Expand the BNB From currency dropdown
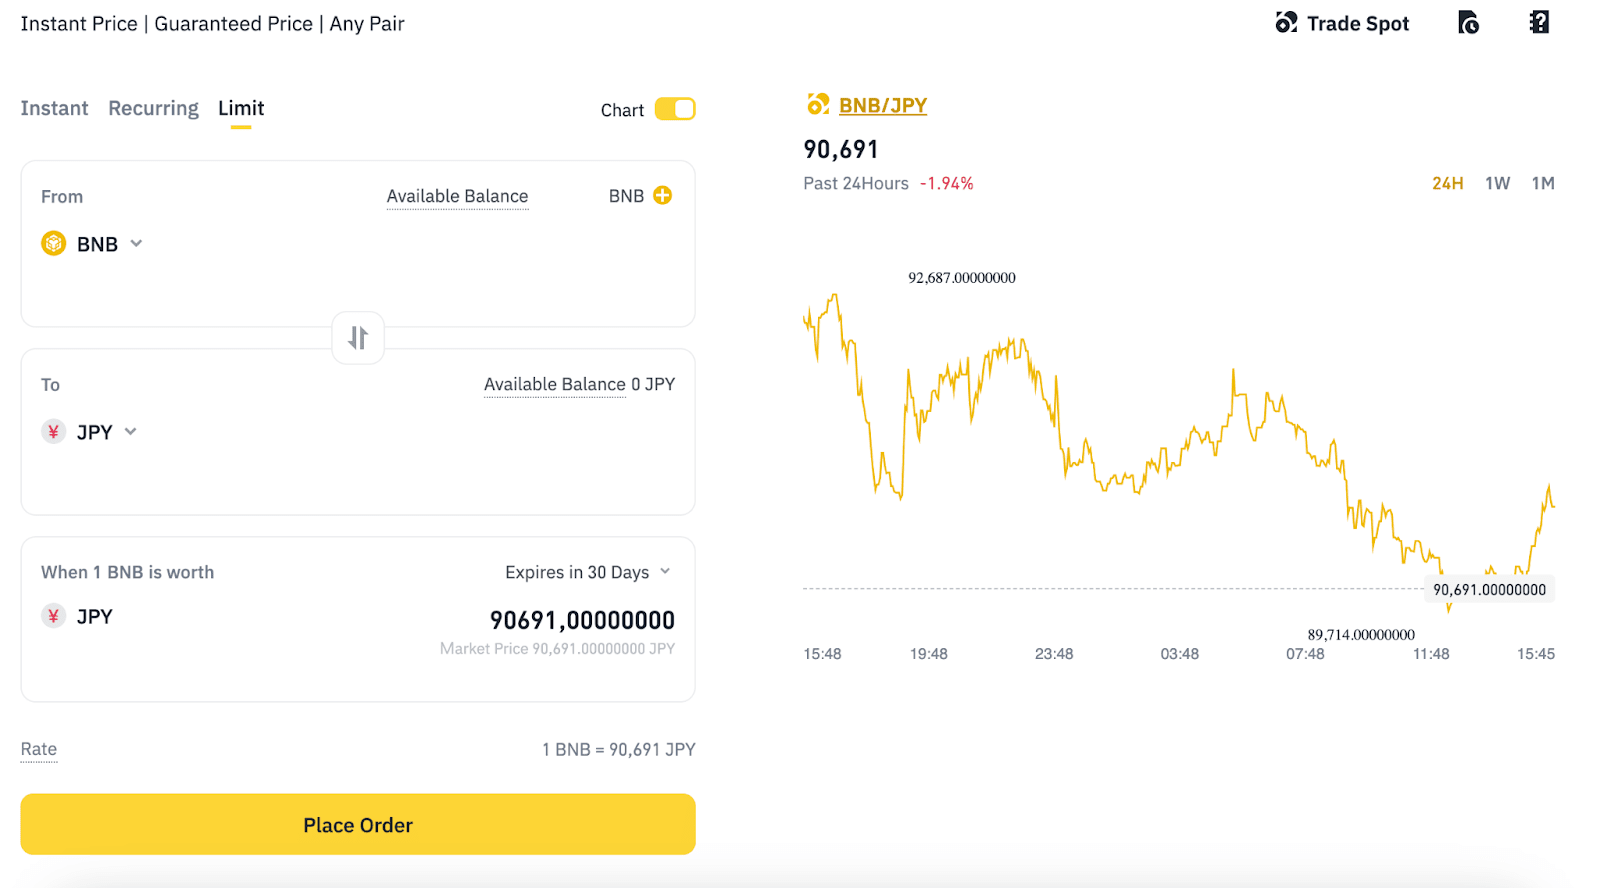The width and height of the screenshot is (1600, 888). point(136,244)
